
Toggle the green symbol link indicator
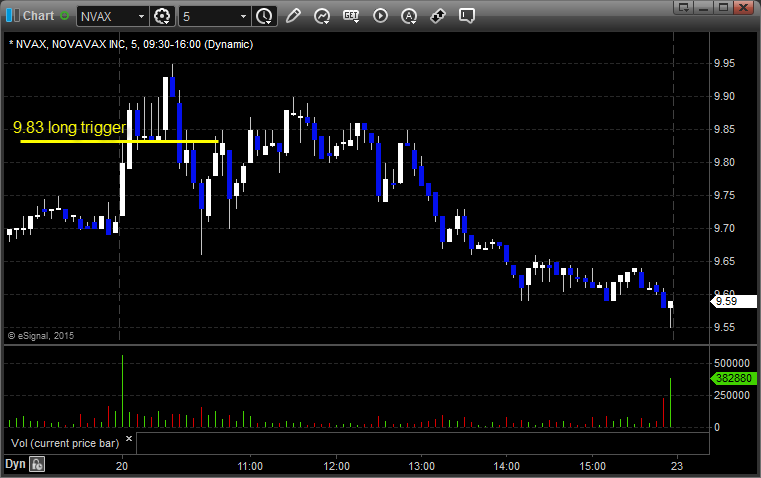click(x=66, y=16)
